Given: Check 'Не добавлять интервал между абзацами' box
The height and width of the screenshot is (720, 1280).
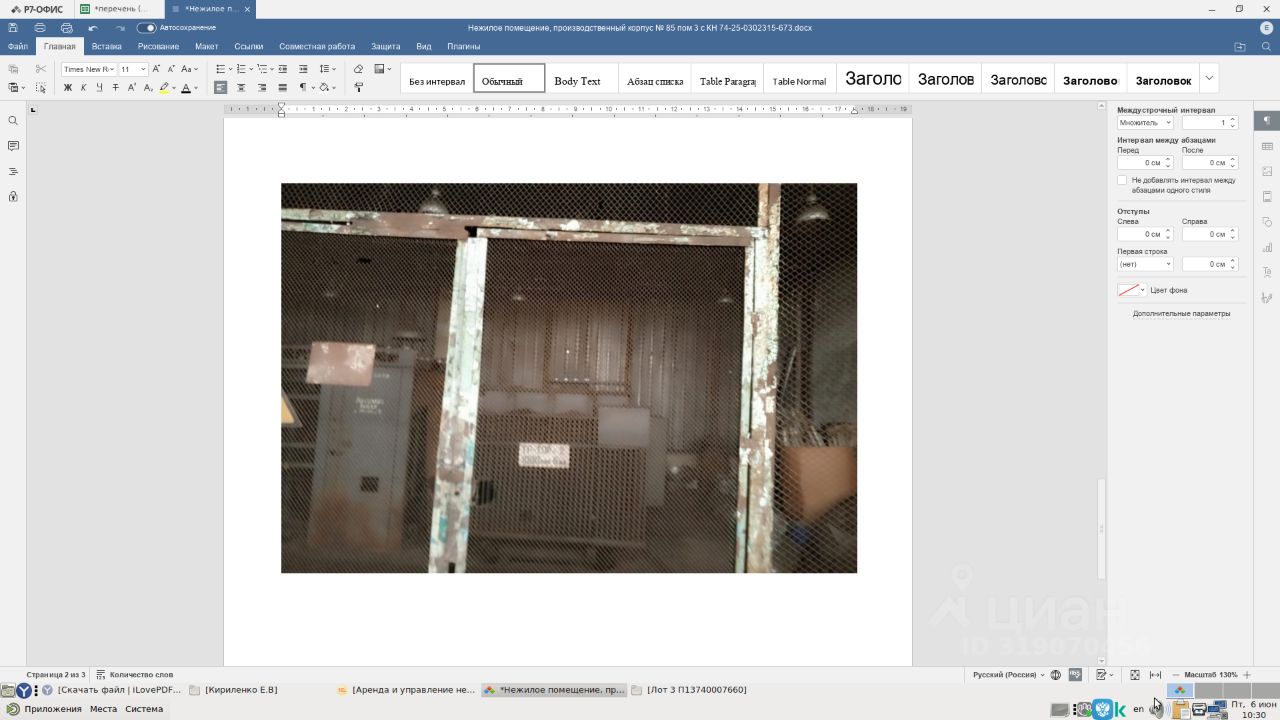Looking at the screenshot, I should tap(1122, 181).
